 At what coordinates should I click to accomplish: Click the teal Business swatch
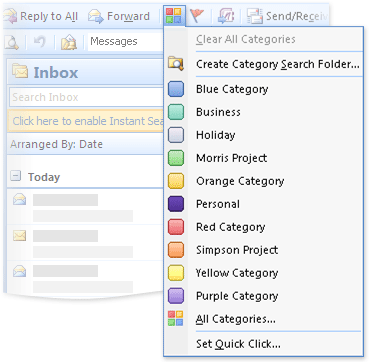[x=176, y=112]
